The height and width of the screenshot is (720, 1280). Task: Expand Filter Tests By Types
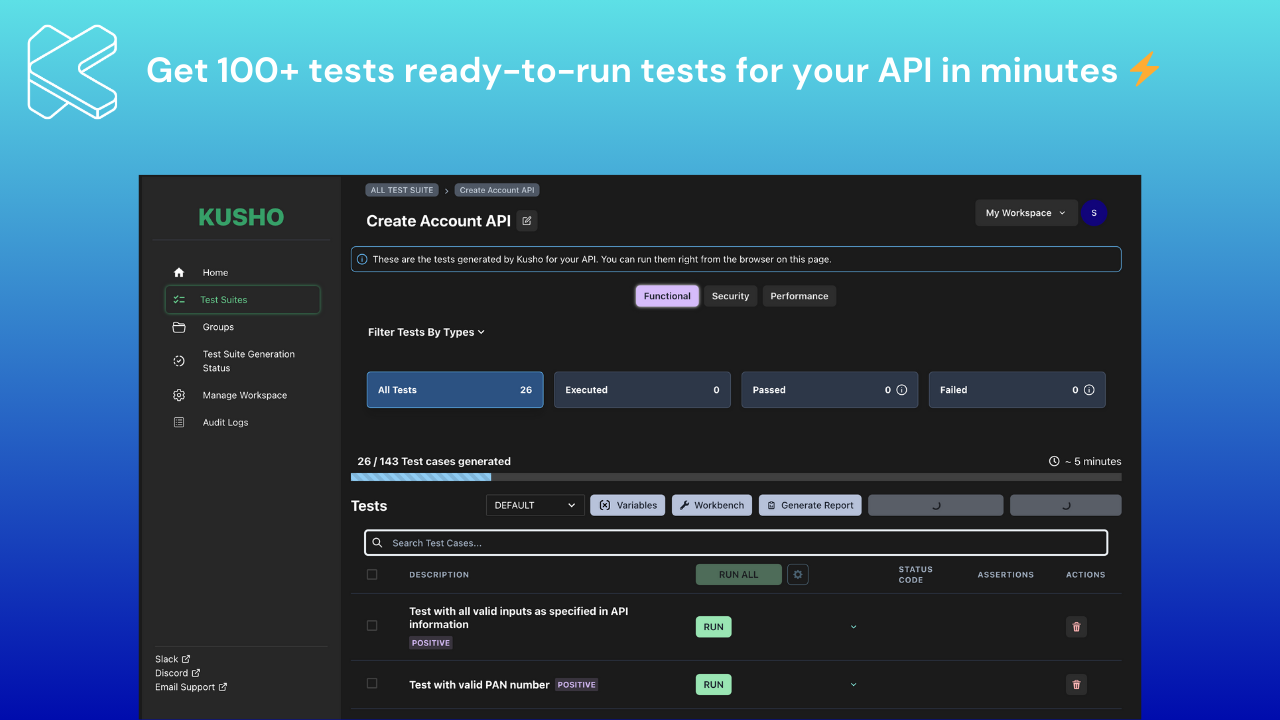(426, 332)
